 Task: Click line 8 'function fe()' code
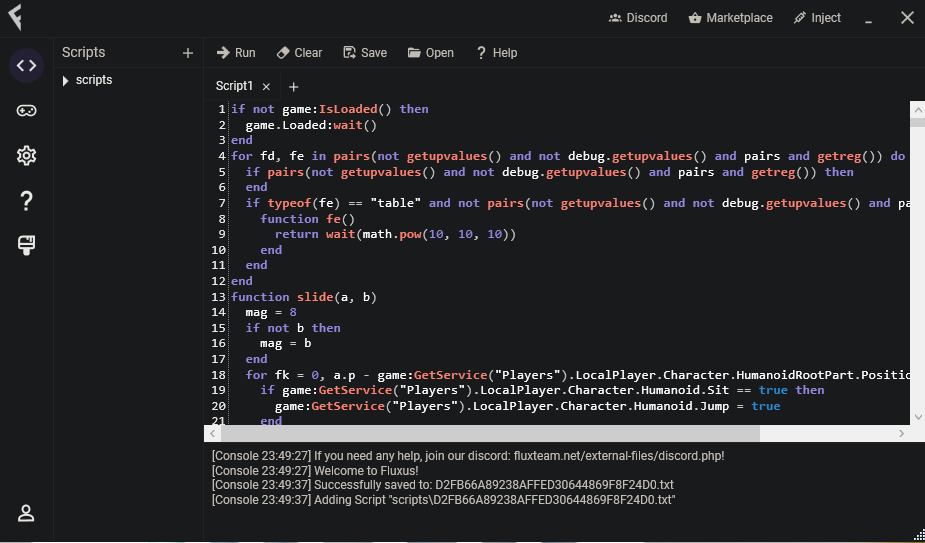coord(307,219)
